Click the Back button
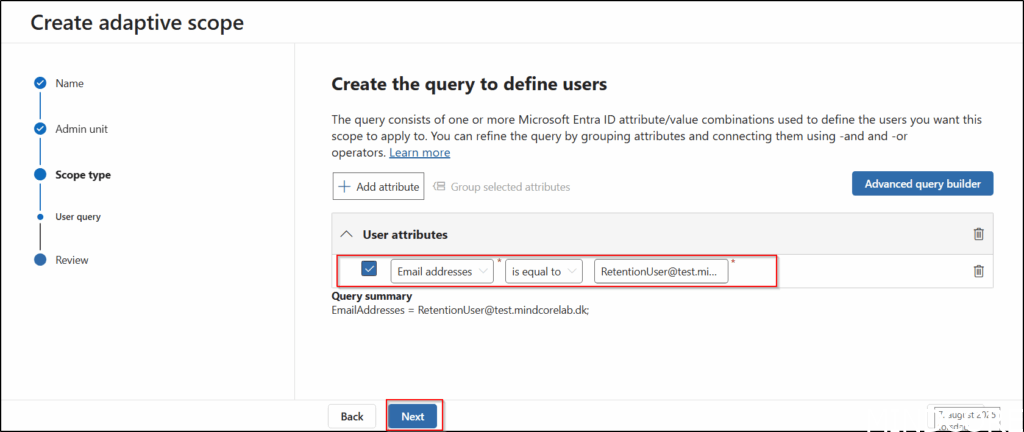This screenshot has width=1024, height=432. point(352,416)
